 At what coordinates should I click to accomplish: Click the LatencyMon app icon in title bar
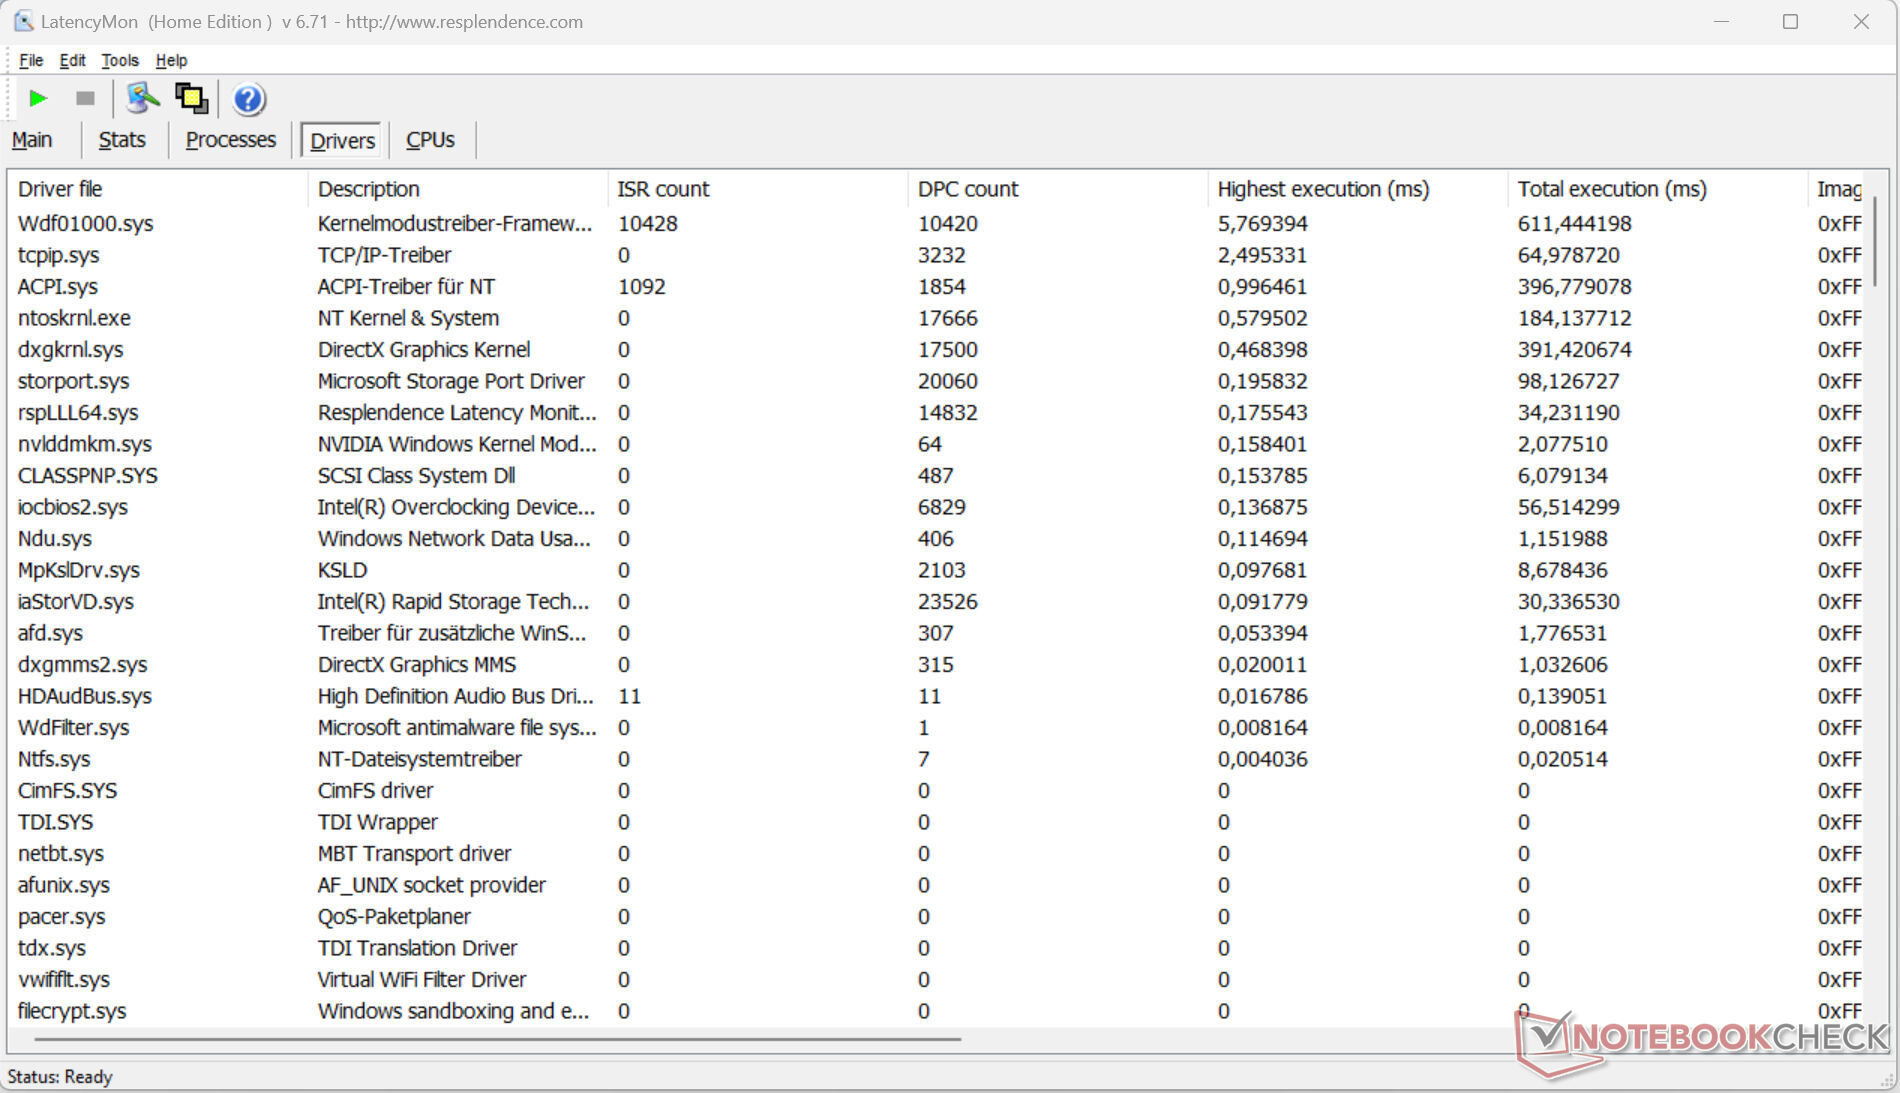point(22,21)
